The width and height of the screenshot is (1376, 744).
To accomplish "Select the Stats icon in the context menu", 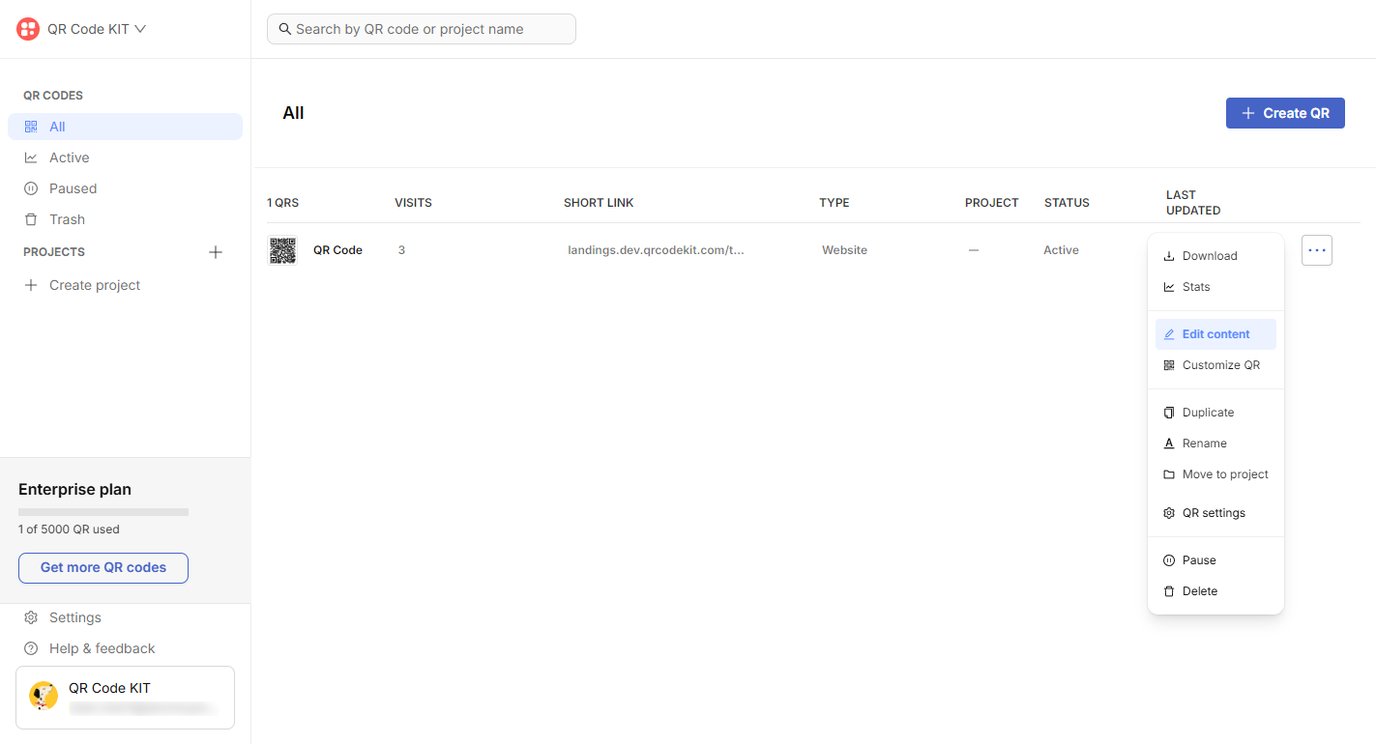I will (x=1169, y=287).
